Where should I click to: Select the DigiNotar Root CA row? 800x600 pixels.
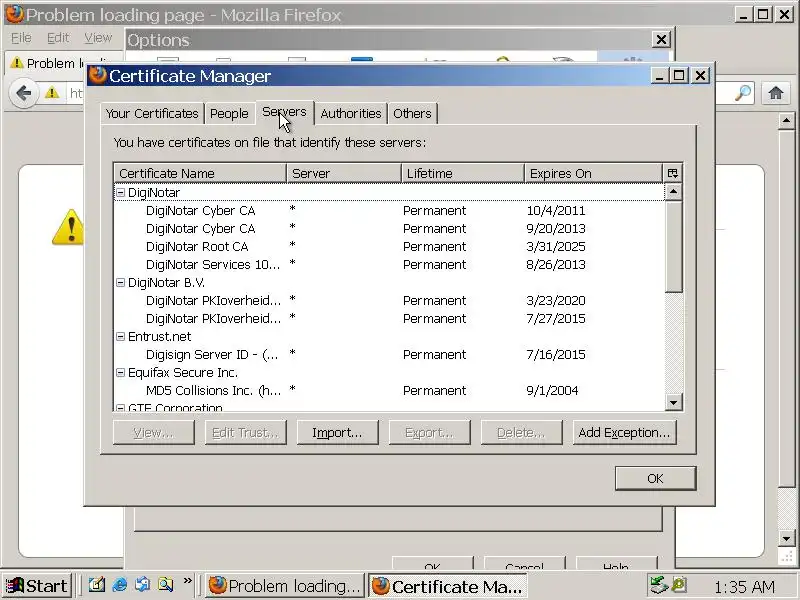[389, 246]
